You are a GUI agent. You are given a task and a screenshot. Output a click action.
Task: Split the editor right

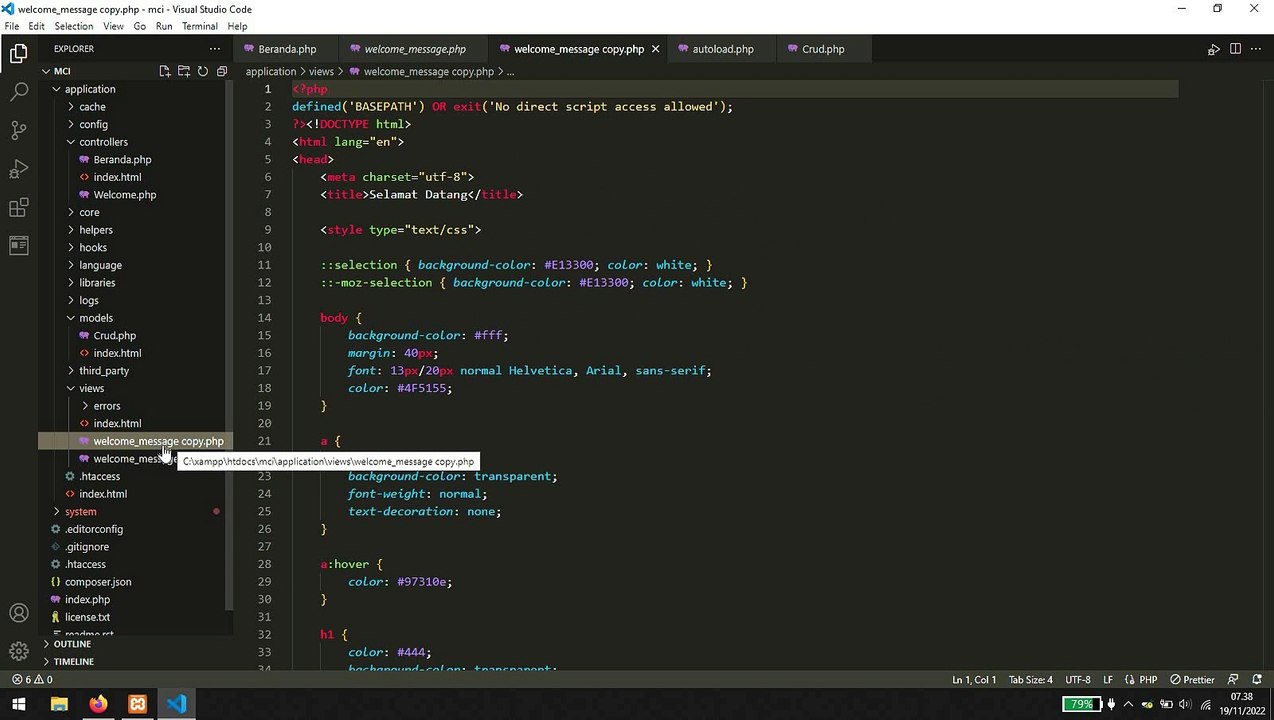click(x=1235, y=49)
